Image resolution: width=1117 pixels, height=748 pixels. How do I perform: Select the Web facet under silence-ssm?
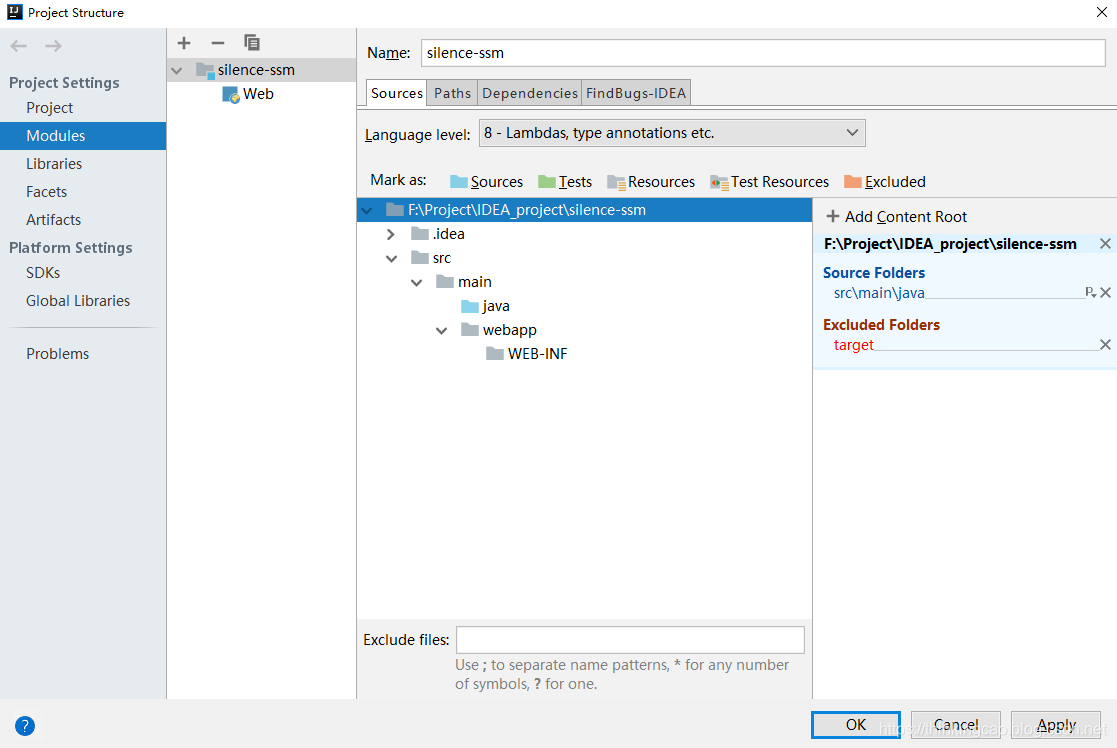click(248, 94)
